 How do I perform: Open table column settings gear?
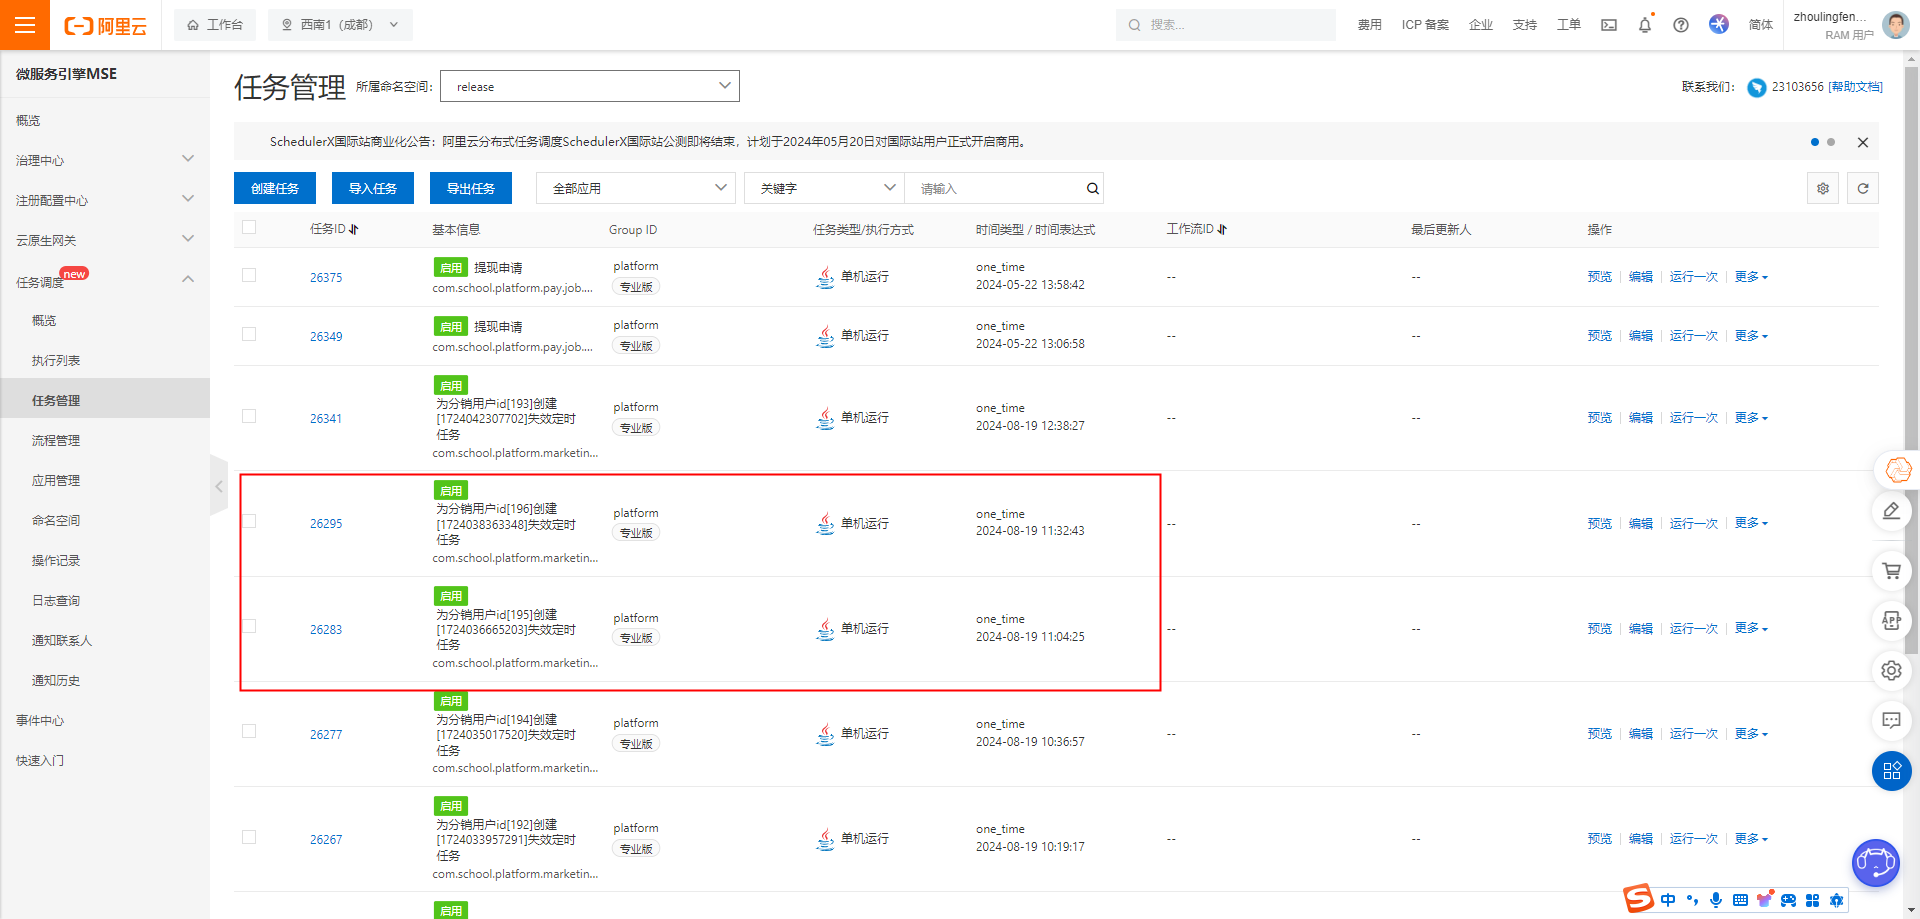pyautogui.click(x=1823, y=188)
